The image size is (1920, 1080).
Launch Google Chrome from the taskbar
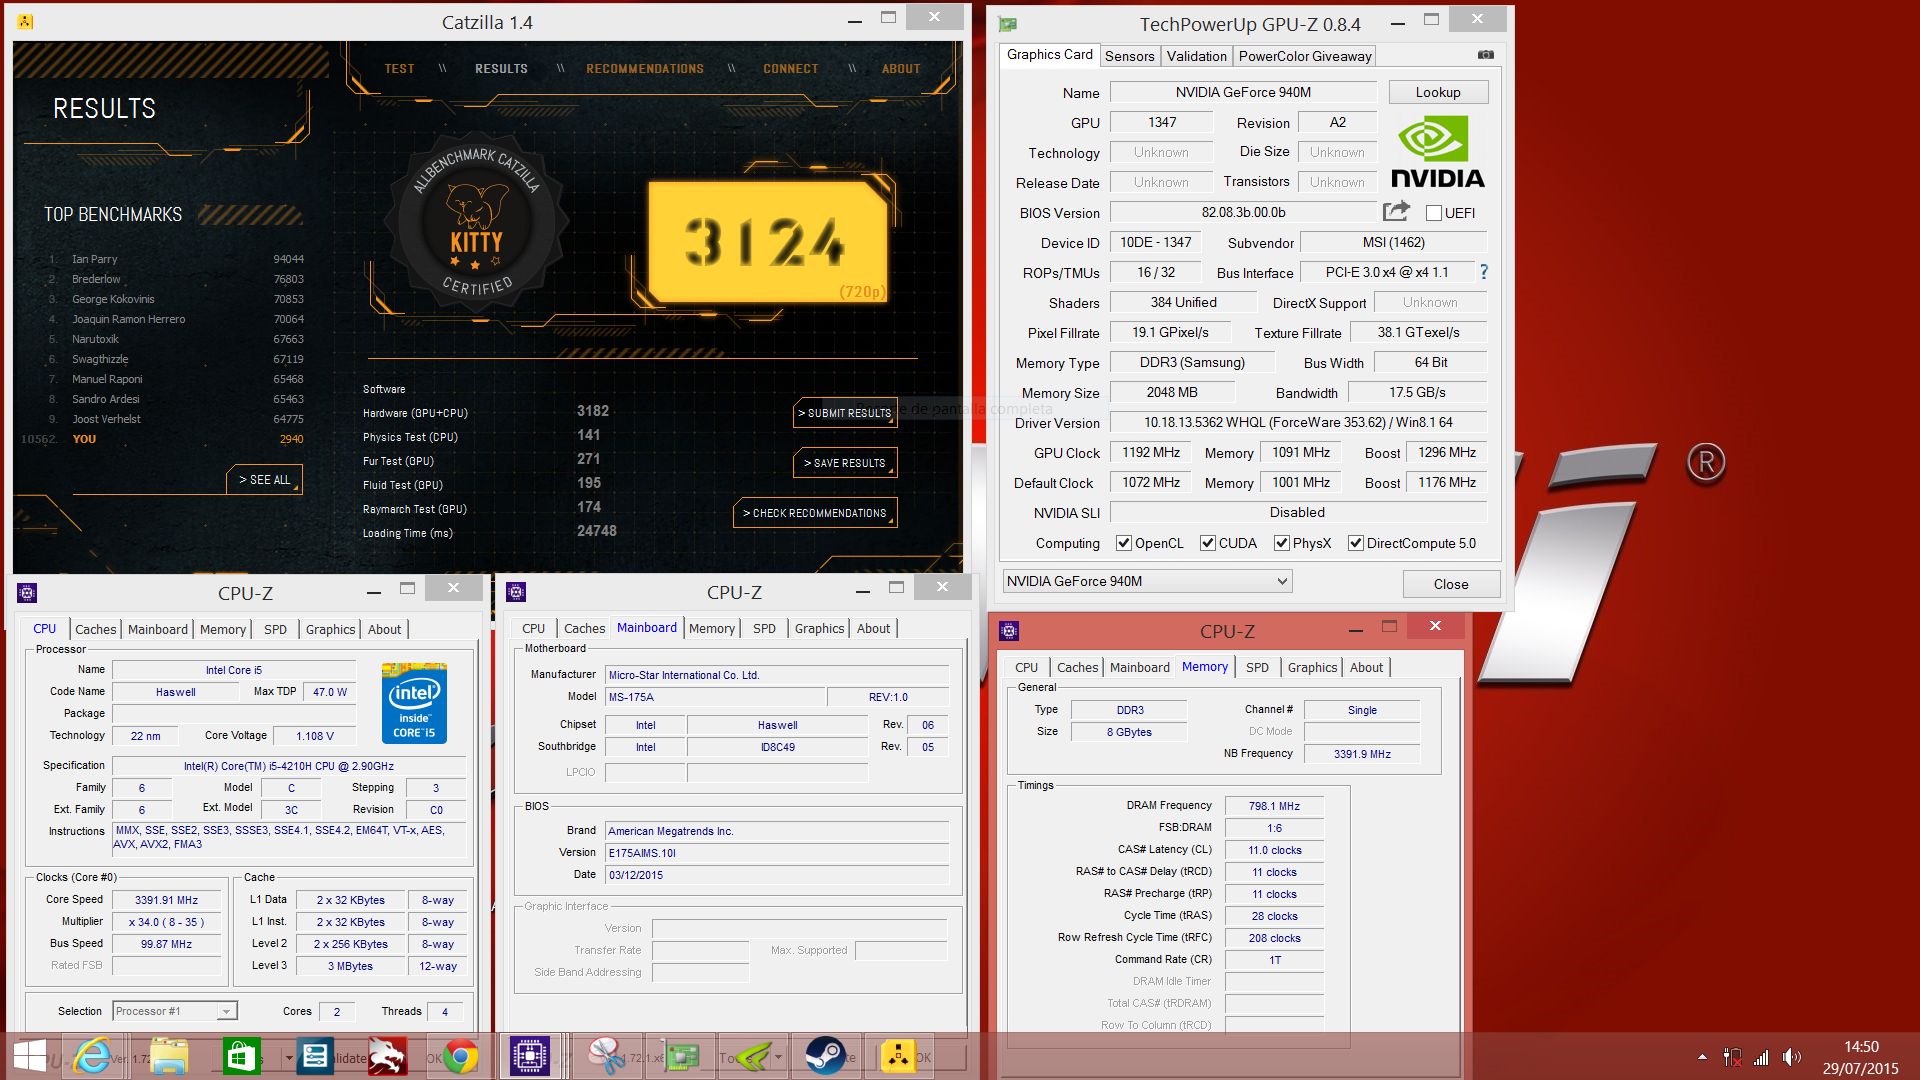[461, 1056]
